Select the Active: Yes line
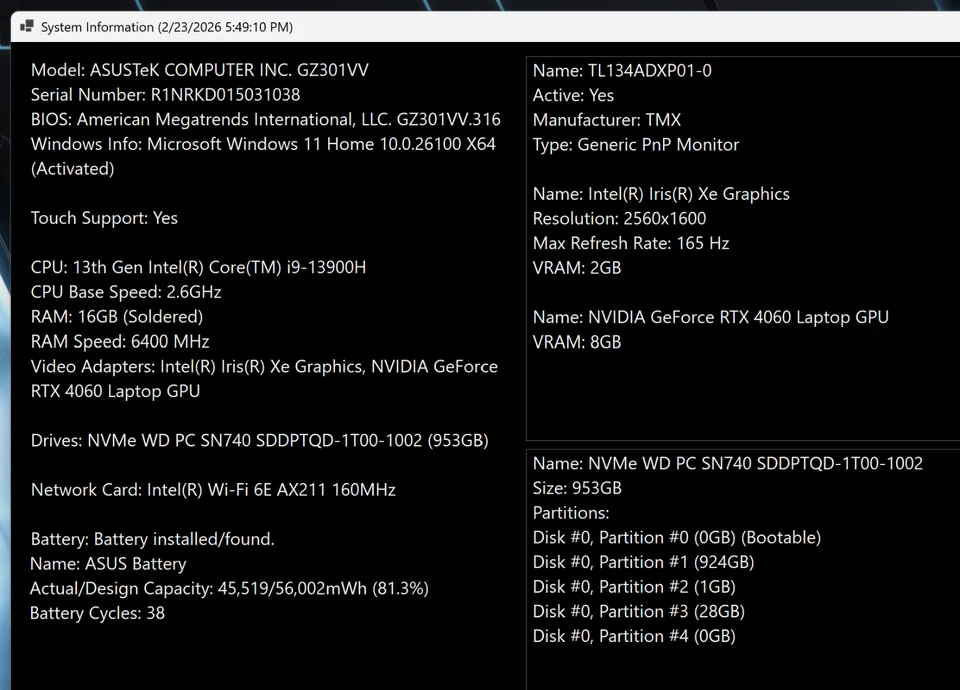Screen dimensions: 960x690 573,95
